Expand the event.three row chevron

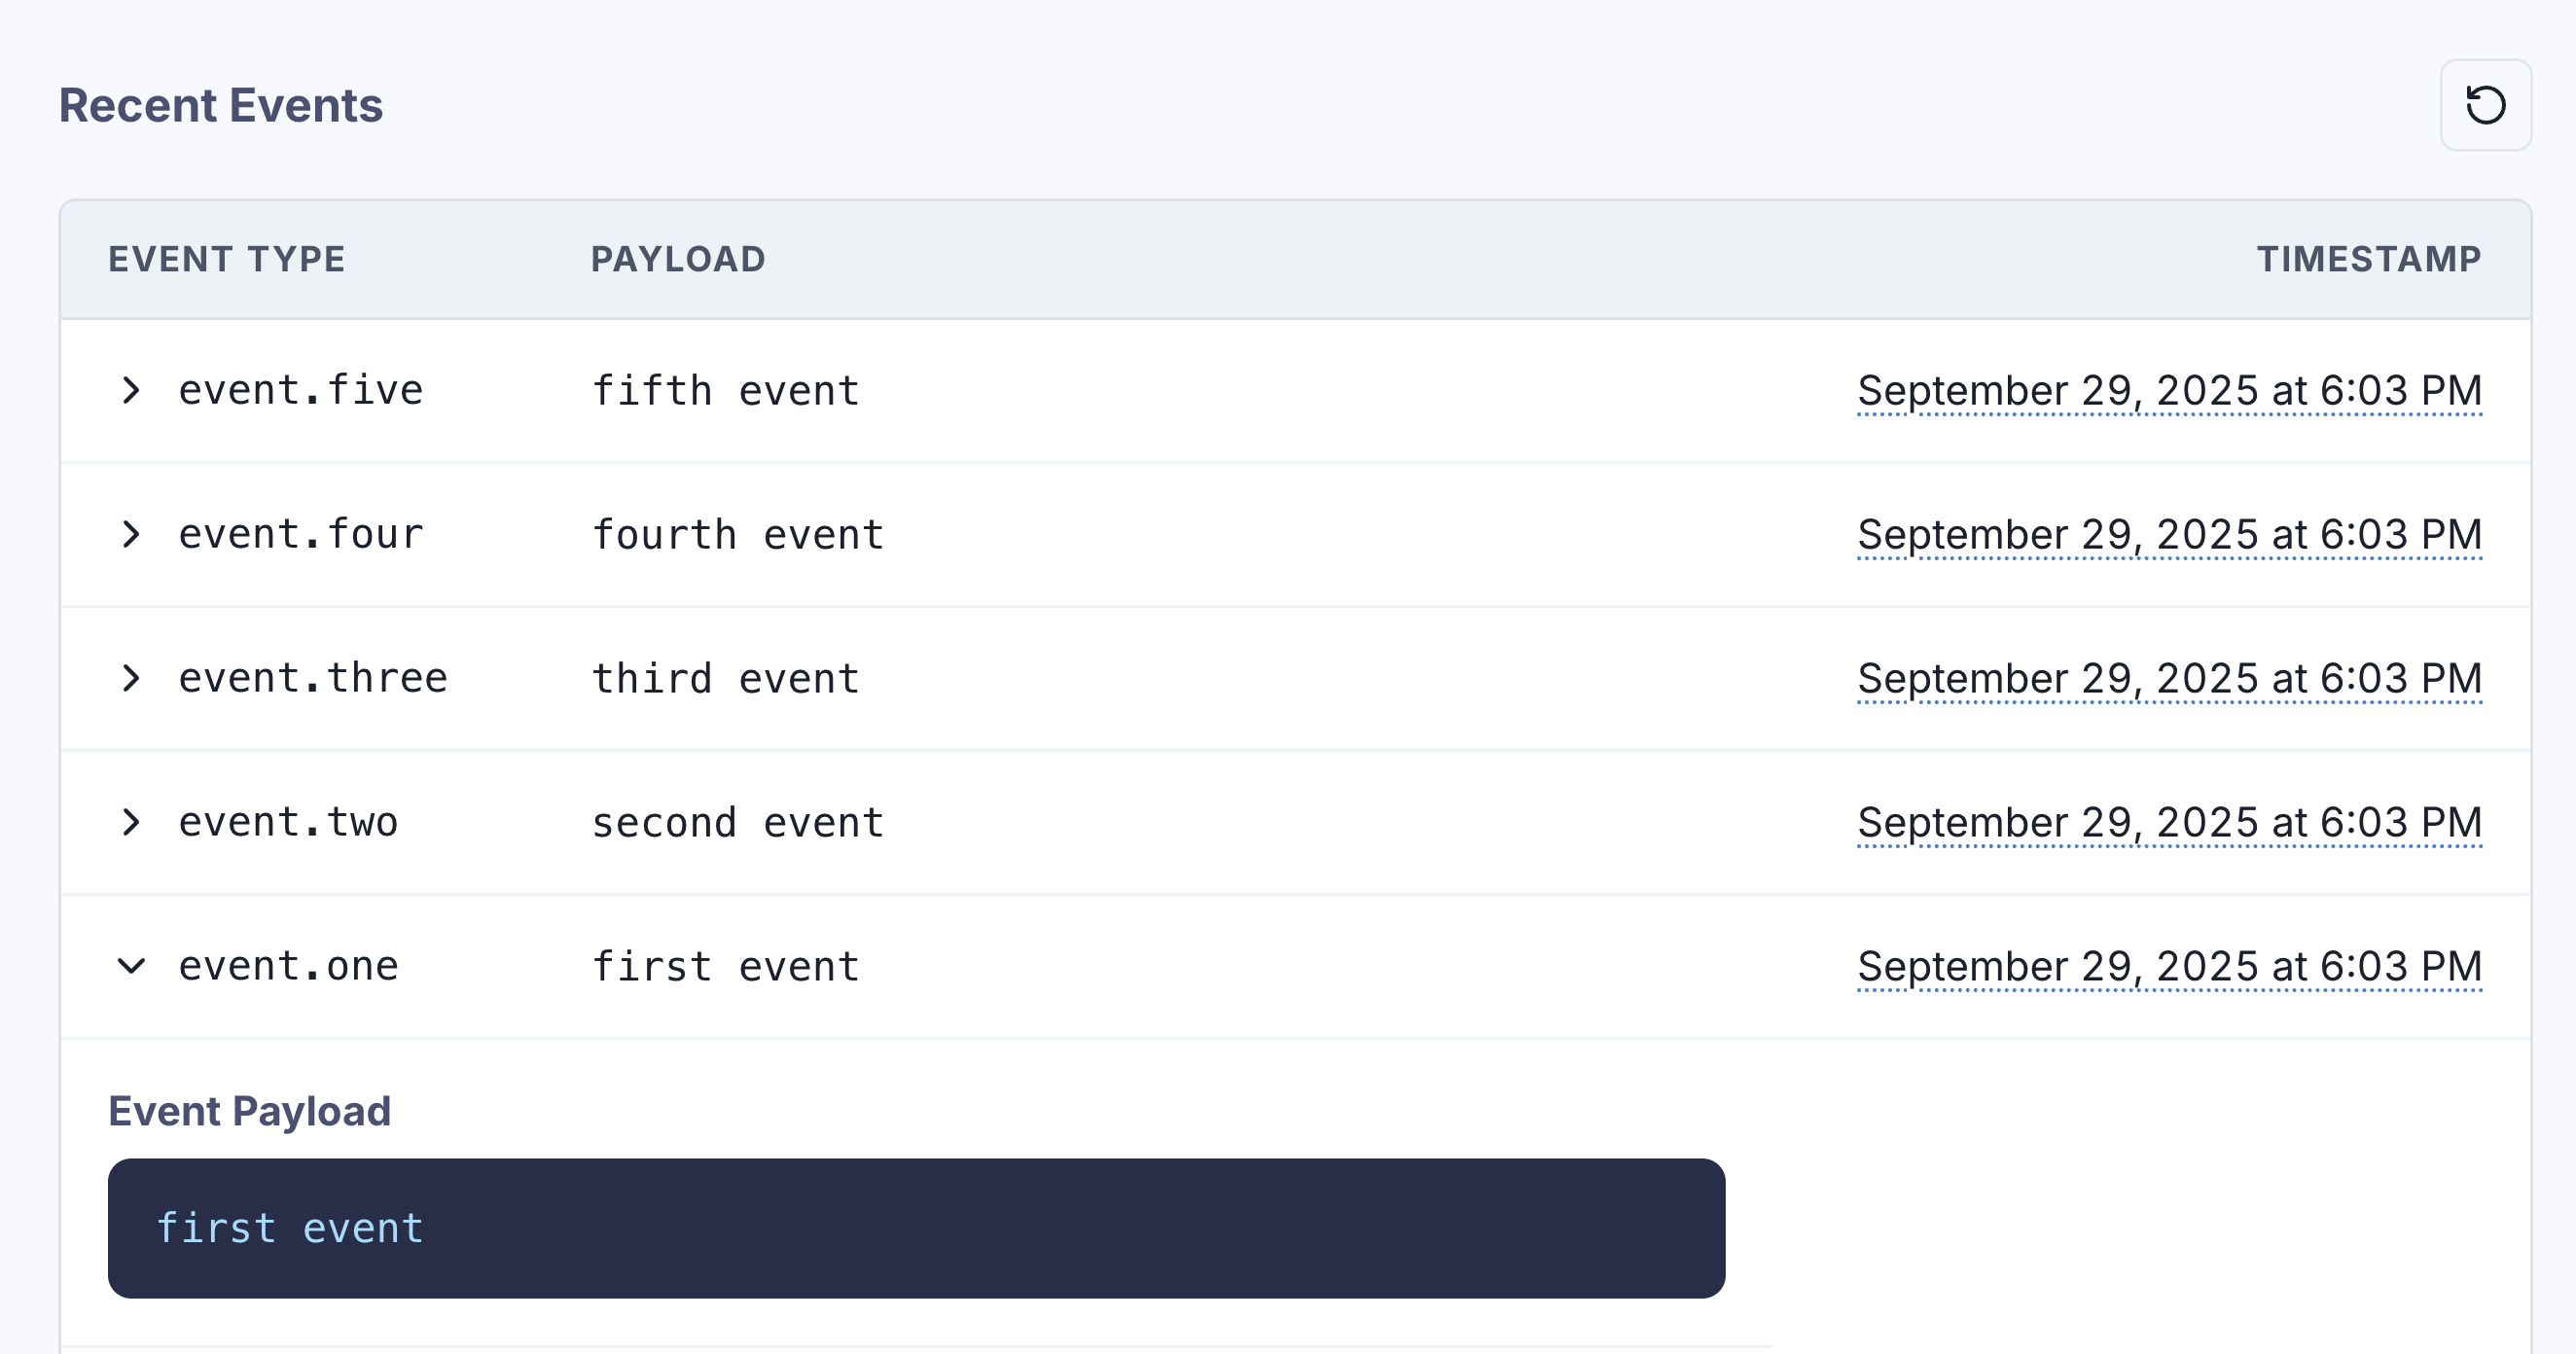(x=131, y=678)
